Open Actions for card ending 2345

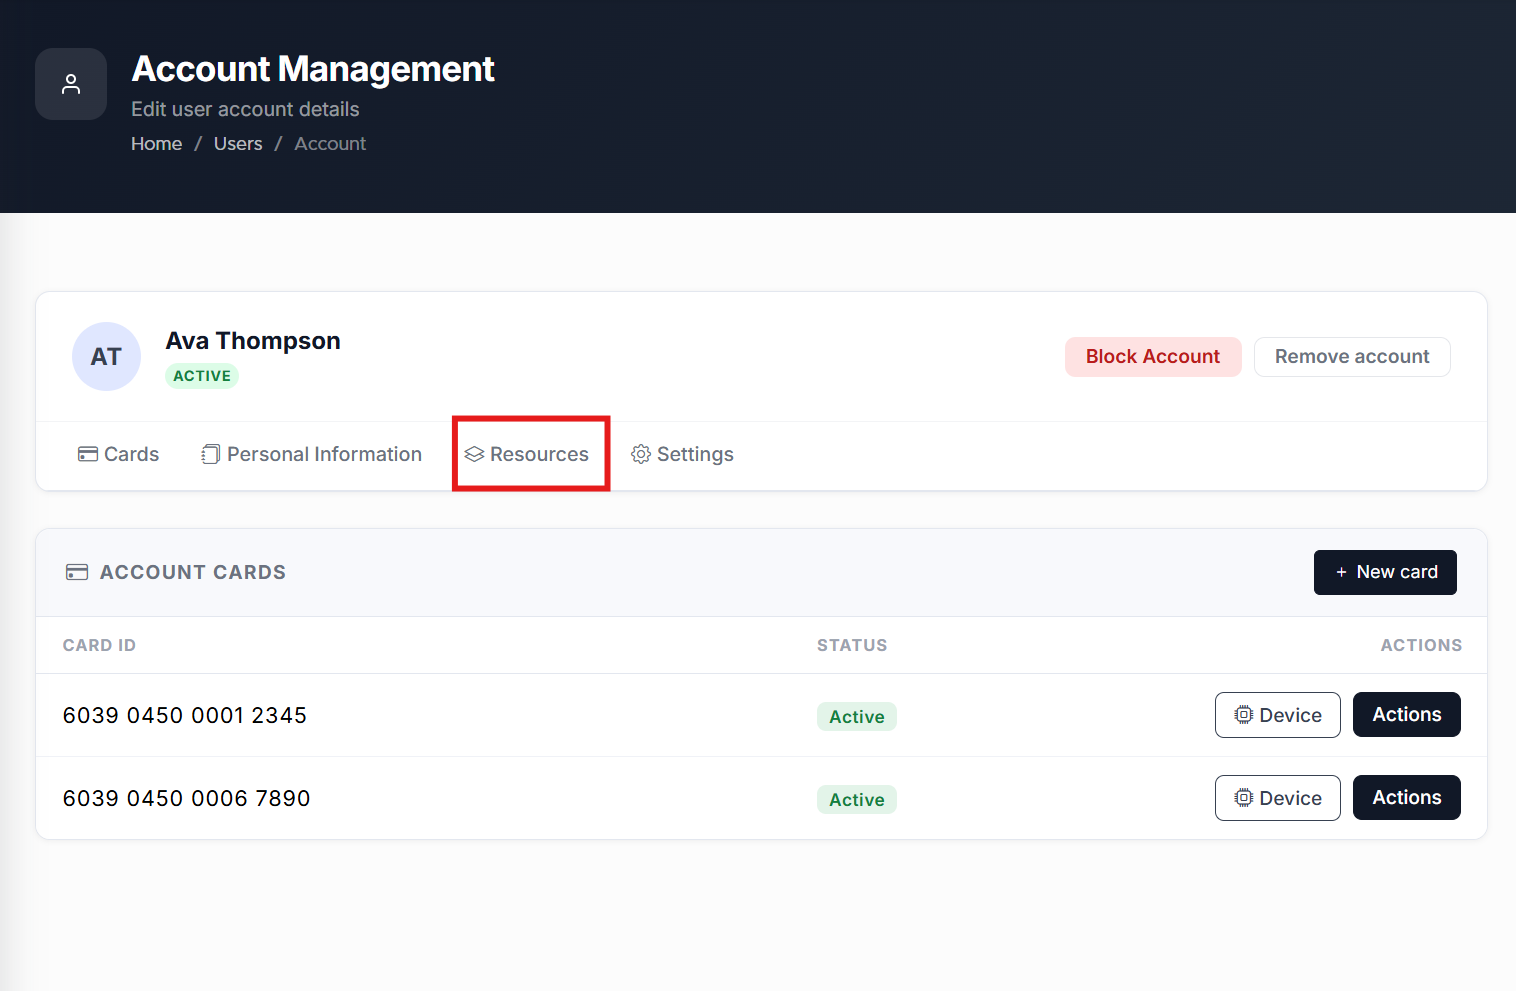click(1407, 715)
